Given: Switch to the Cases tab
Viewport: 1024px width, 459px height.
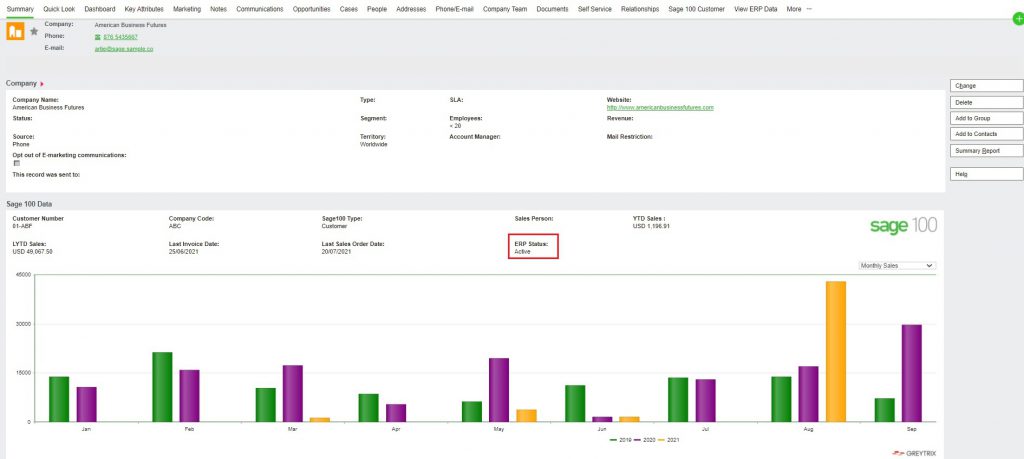Looking at the screenshot, I should [349, 9].
